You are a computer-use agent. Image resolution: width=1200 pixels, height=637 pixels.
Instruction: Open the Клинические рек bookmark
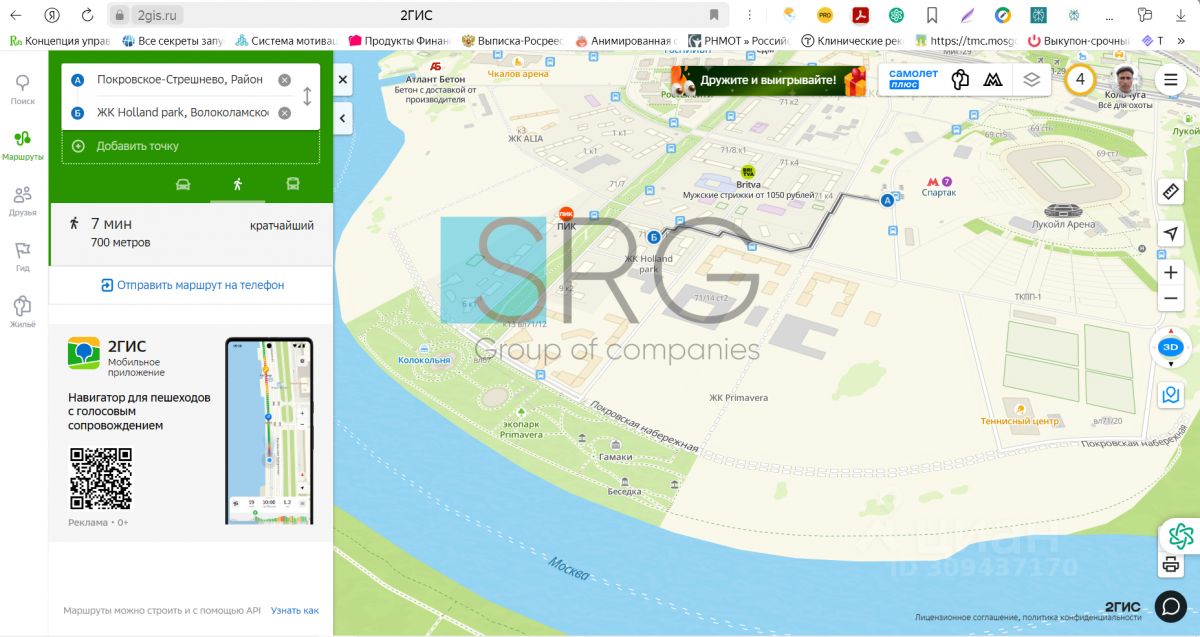click(852, 41)
